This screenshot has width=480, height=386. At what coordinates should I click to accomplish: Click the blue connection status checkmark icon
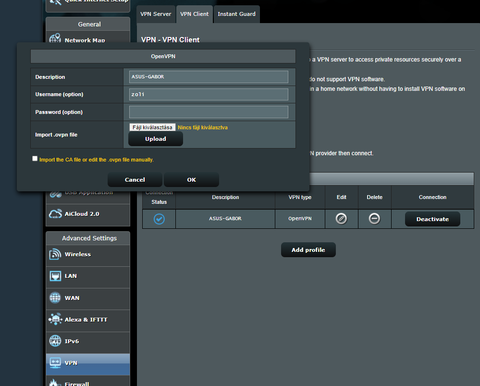(159, 219)
